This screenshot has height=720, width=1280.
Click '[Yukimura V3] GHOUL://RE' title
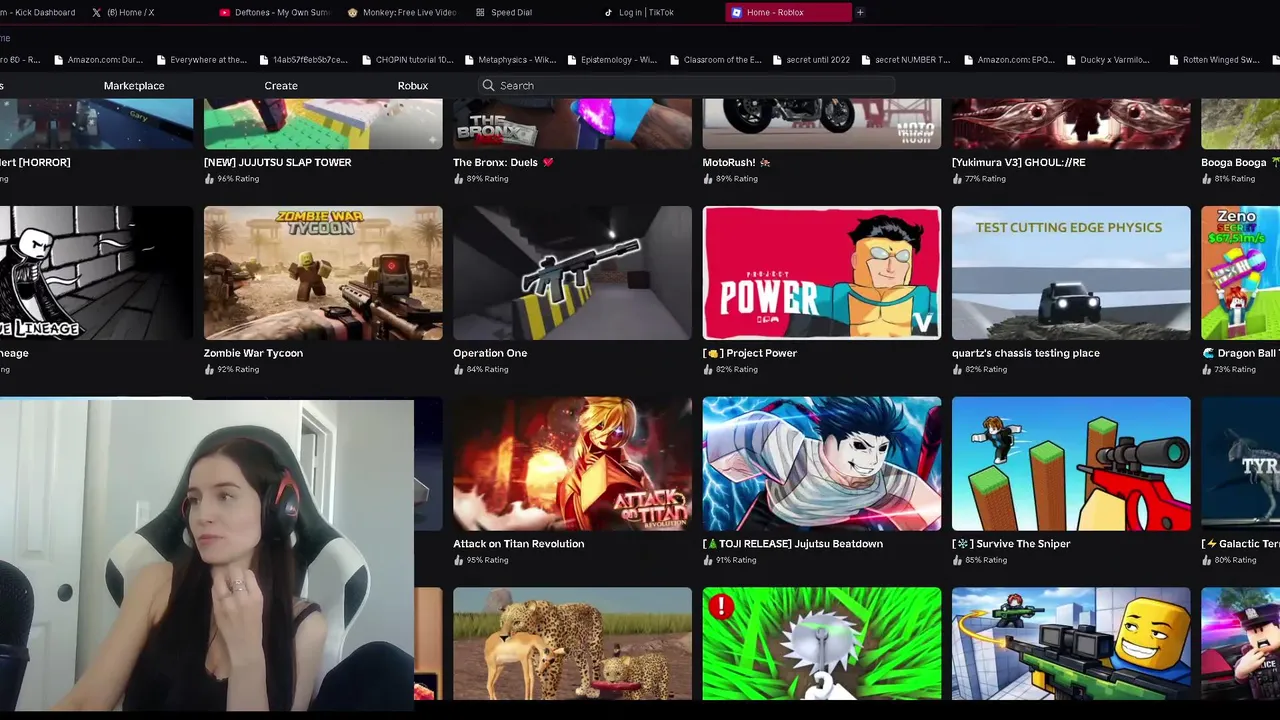click(1018, 162)
